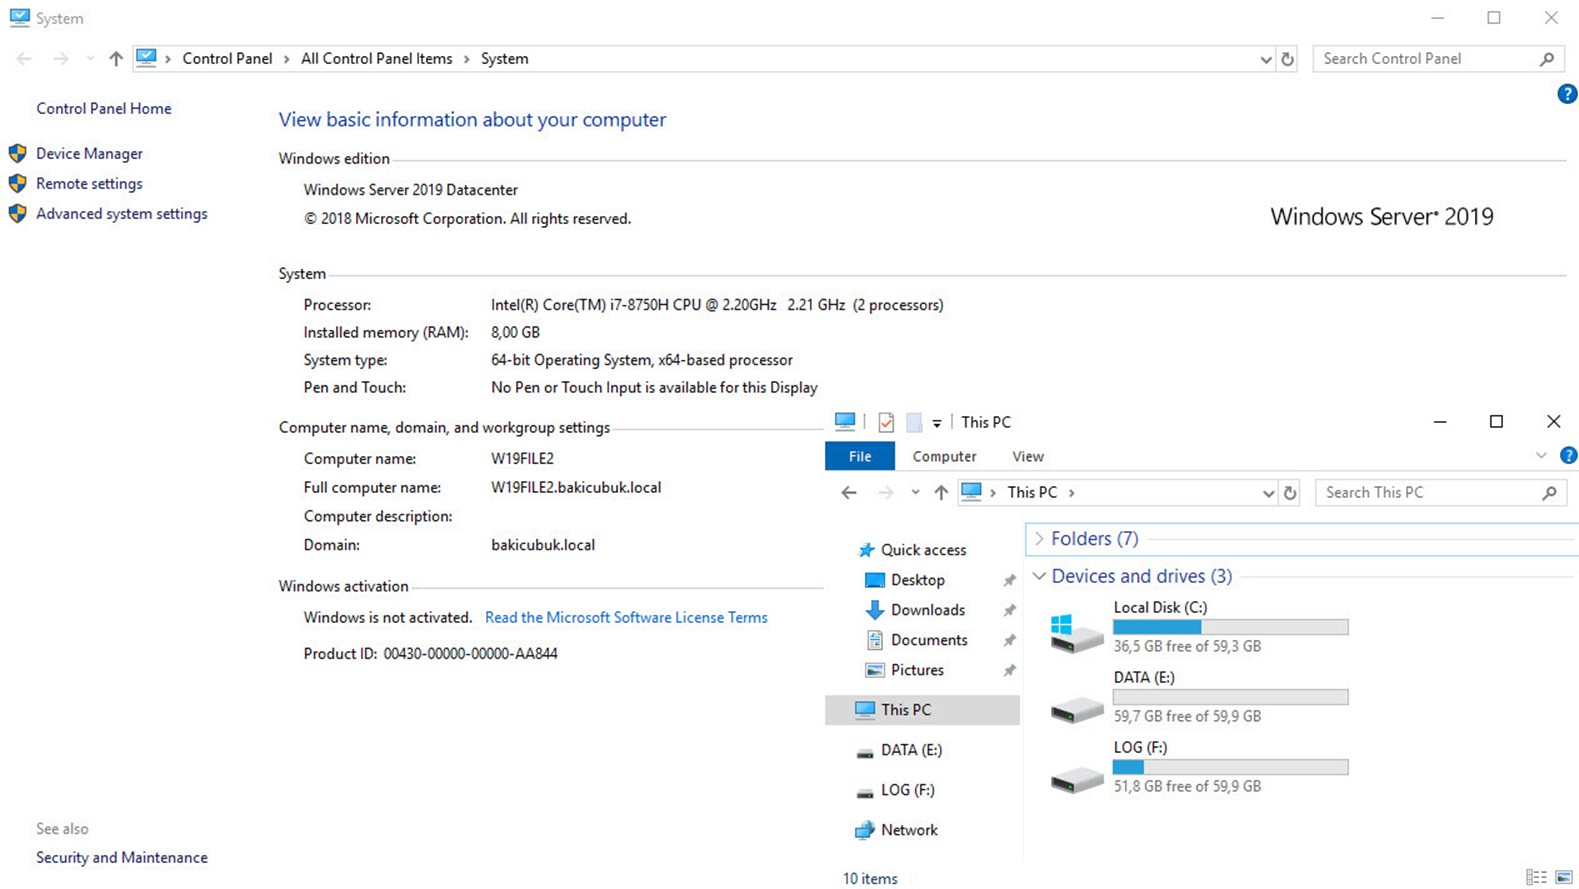
Task: Click the Remote settings shield icon
Action: (x=17, y=183)
